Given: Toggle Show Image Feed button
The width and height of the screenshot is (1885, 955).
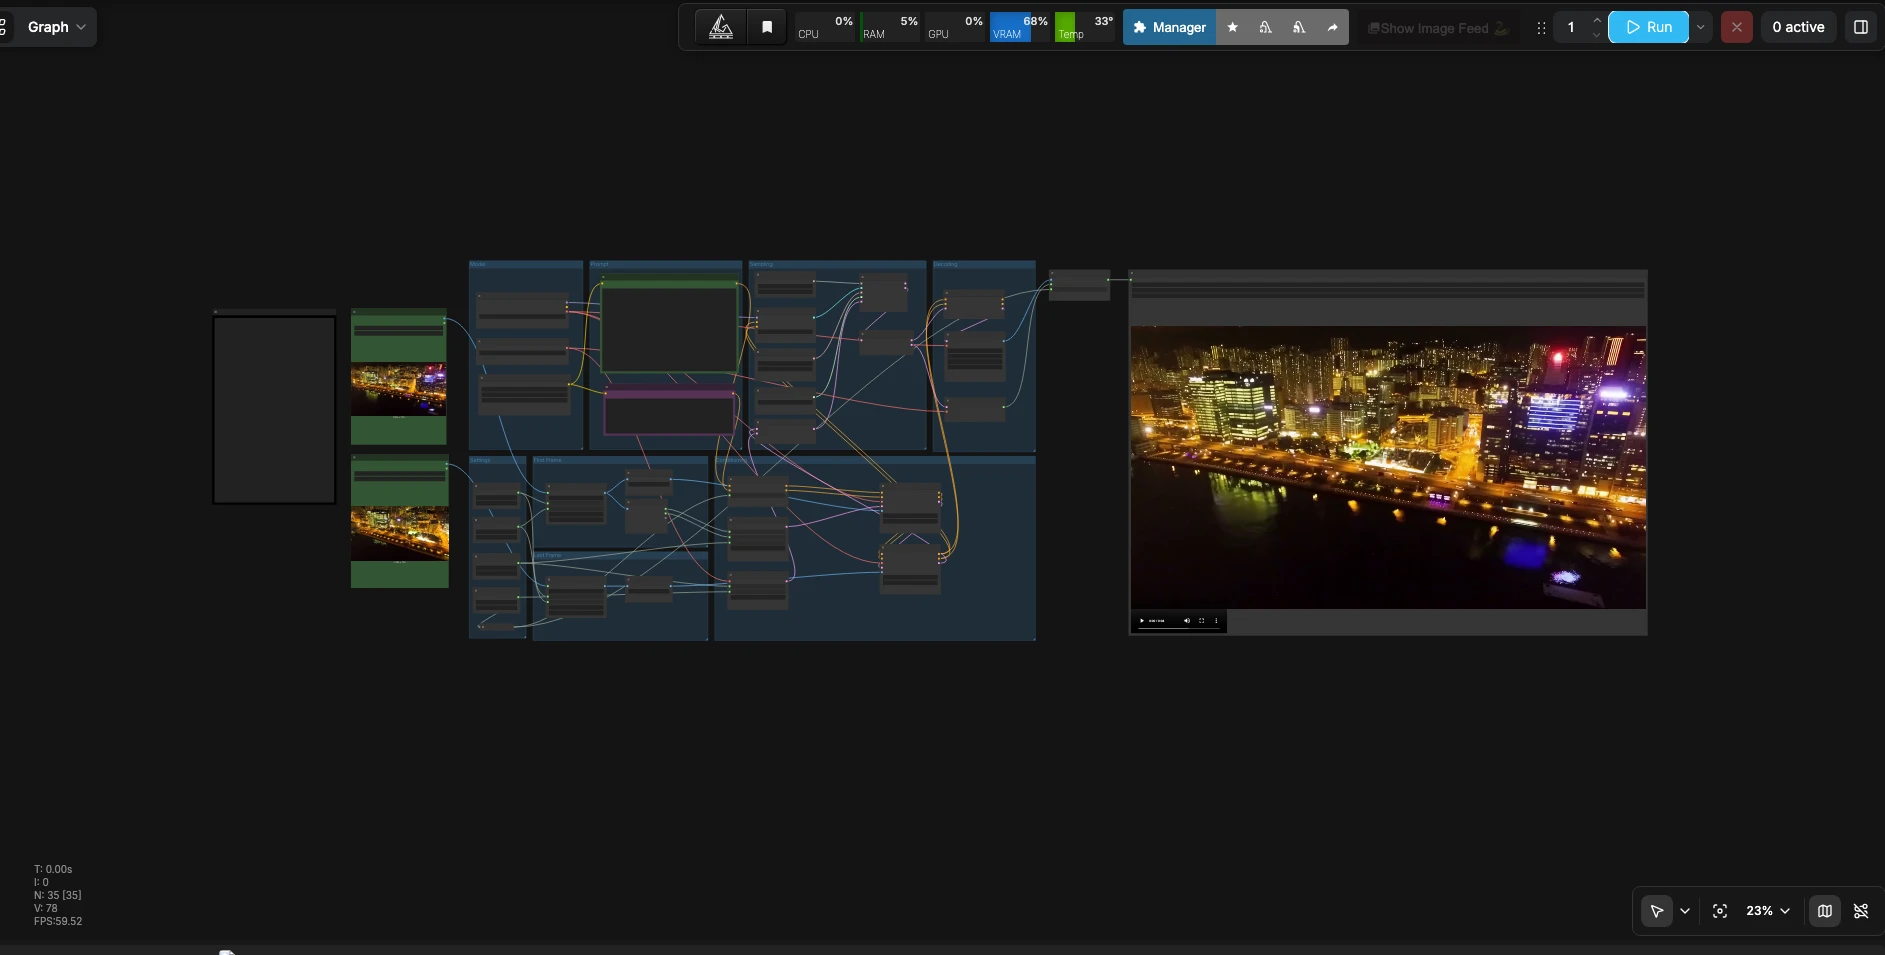Looking at the screenshot, I should pyautogui.click(x=1437, y=28).
